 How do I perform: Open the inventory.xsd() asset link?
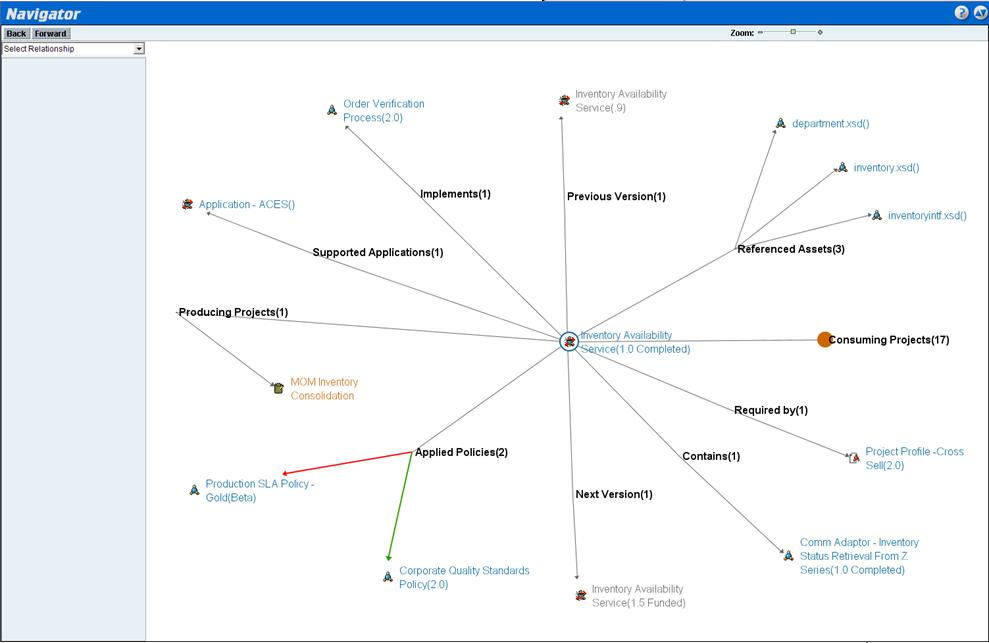(886, 168)
